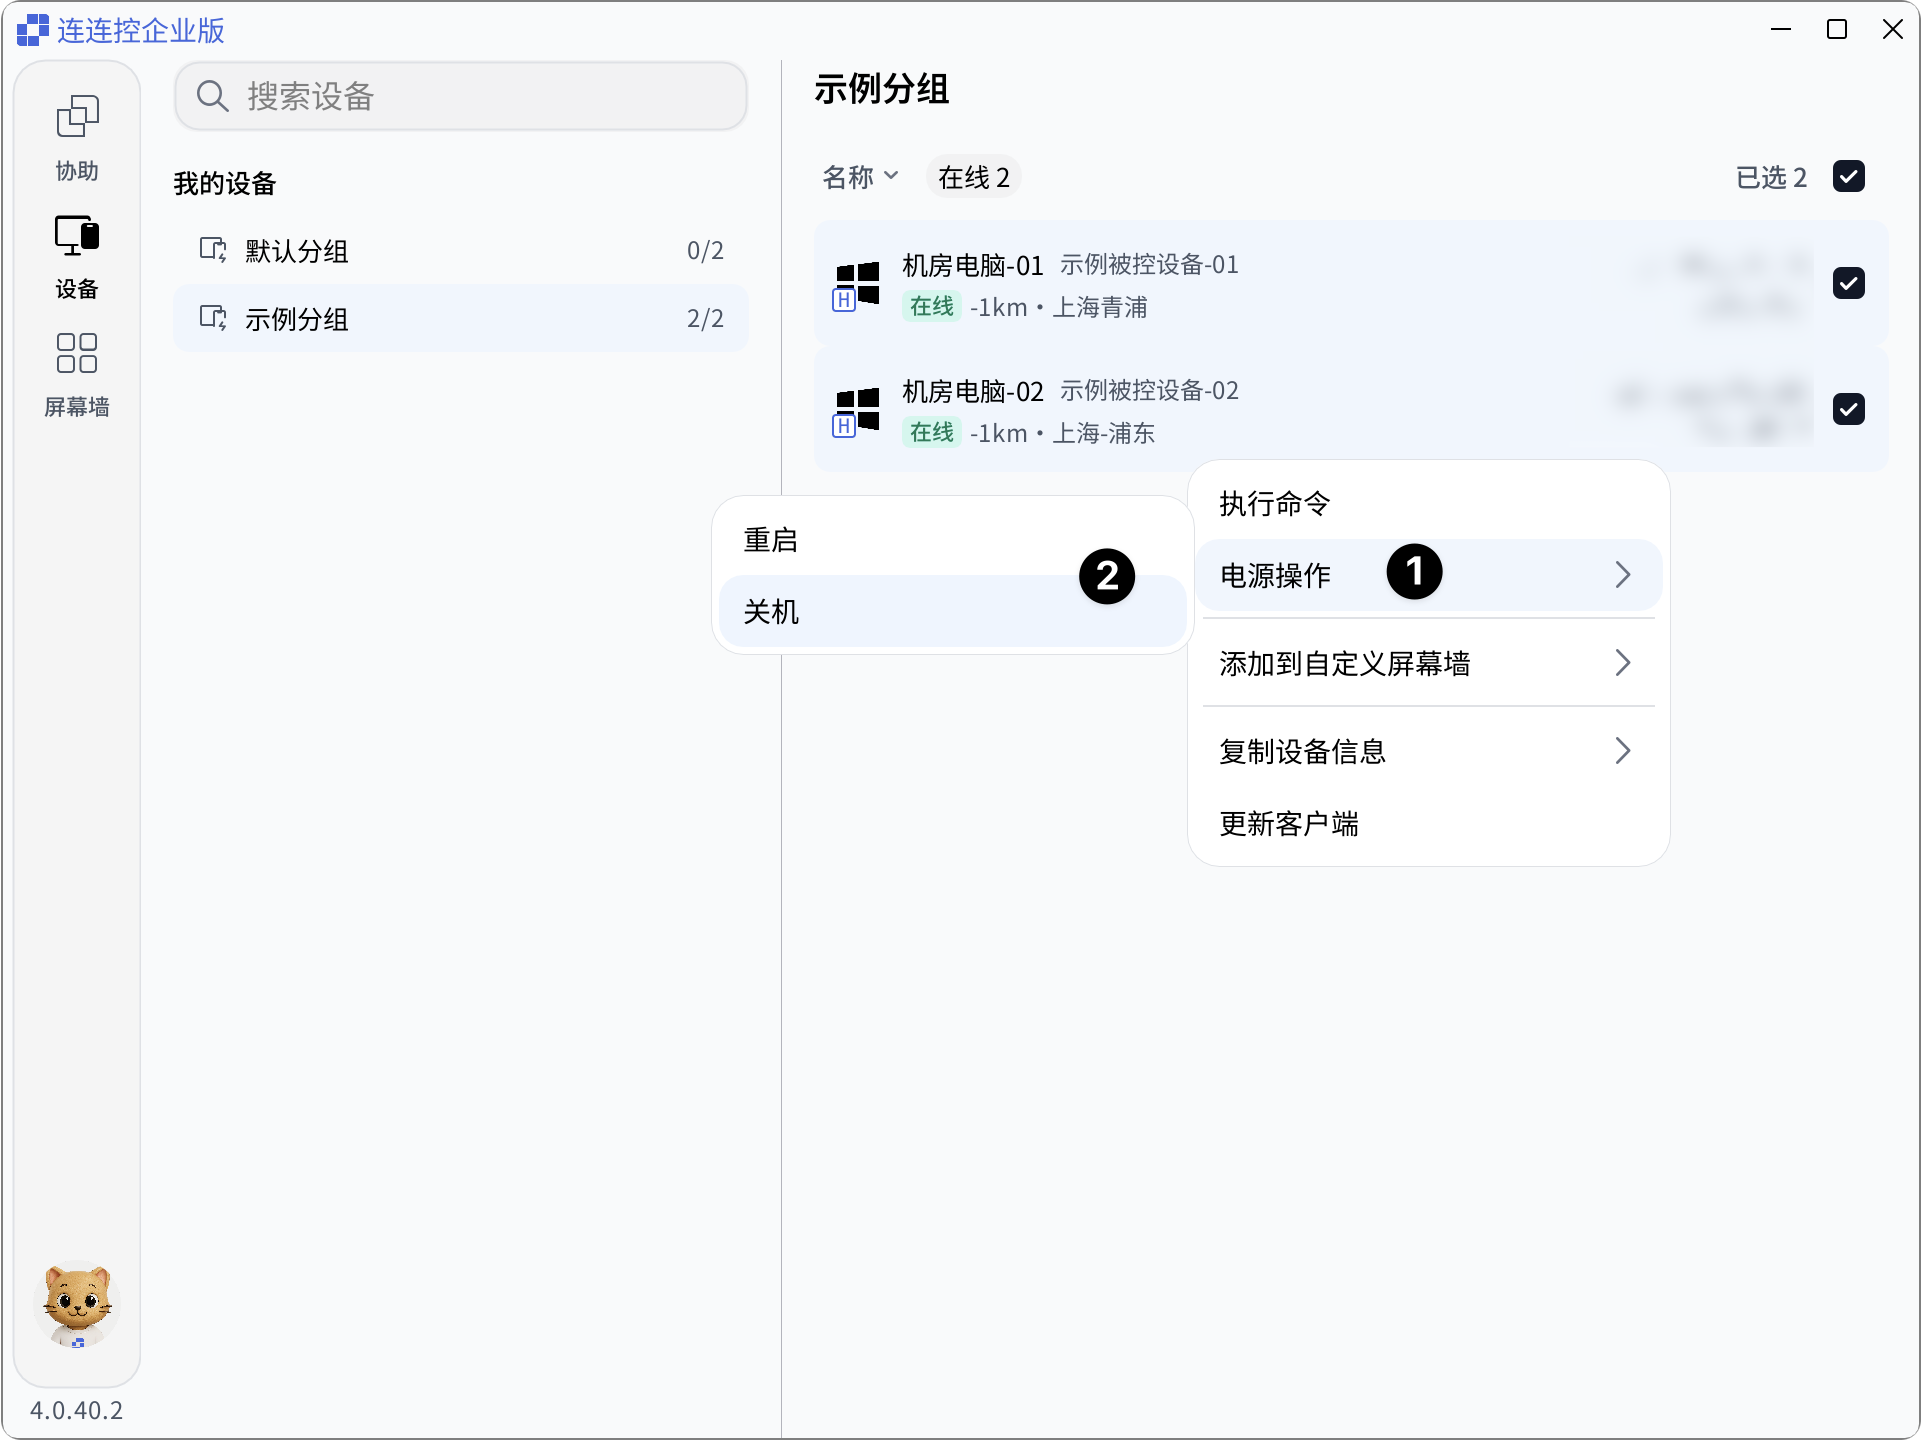Focus the 搜索设备 search field

(461, 96)
